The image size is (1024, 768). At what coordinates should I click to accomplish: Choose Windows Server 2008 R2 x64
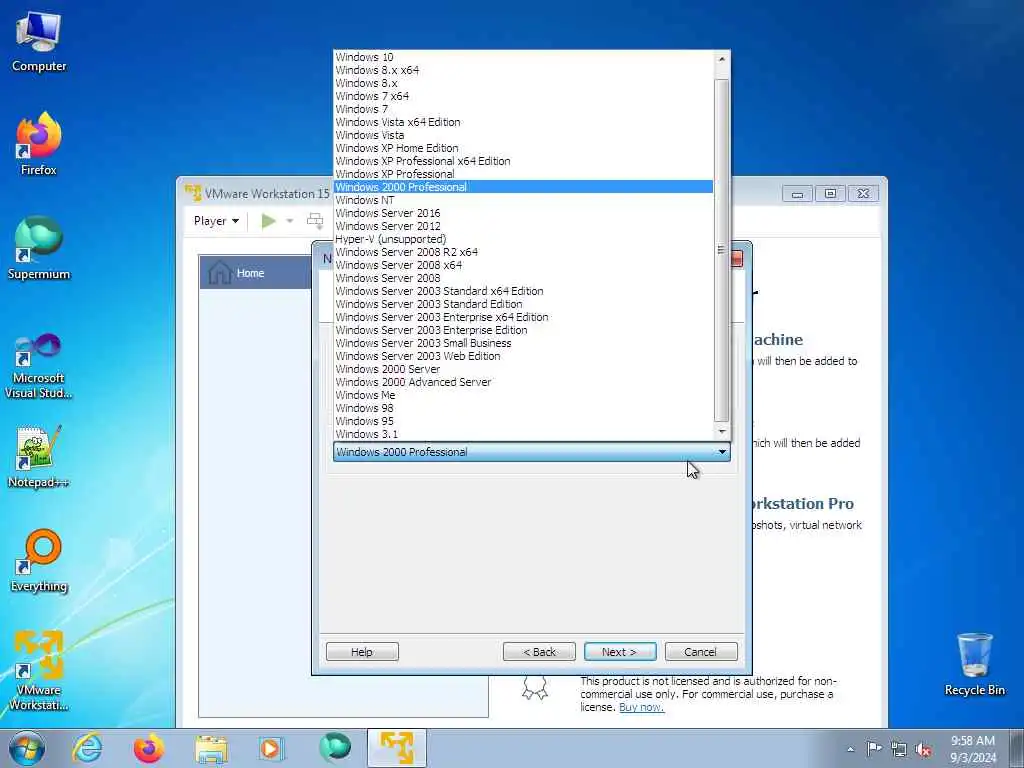[x=523, y=252]
